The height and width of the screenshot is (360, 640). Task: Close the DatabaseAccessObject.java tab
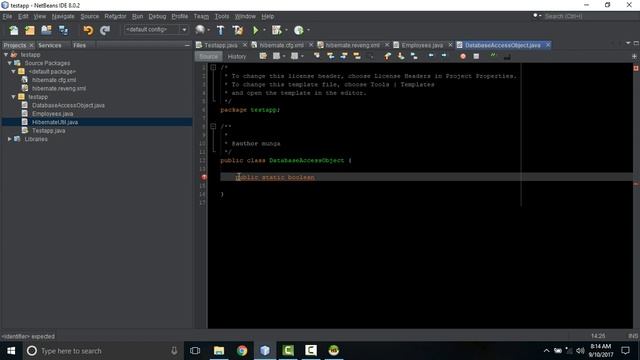pyautogui.click(x=548, y=45)
